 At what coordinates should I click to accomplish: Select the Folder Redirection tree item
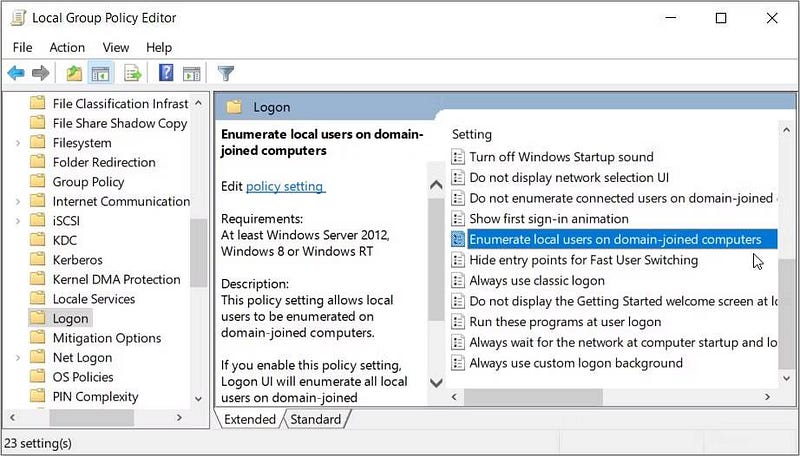point(104,162)
